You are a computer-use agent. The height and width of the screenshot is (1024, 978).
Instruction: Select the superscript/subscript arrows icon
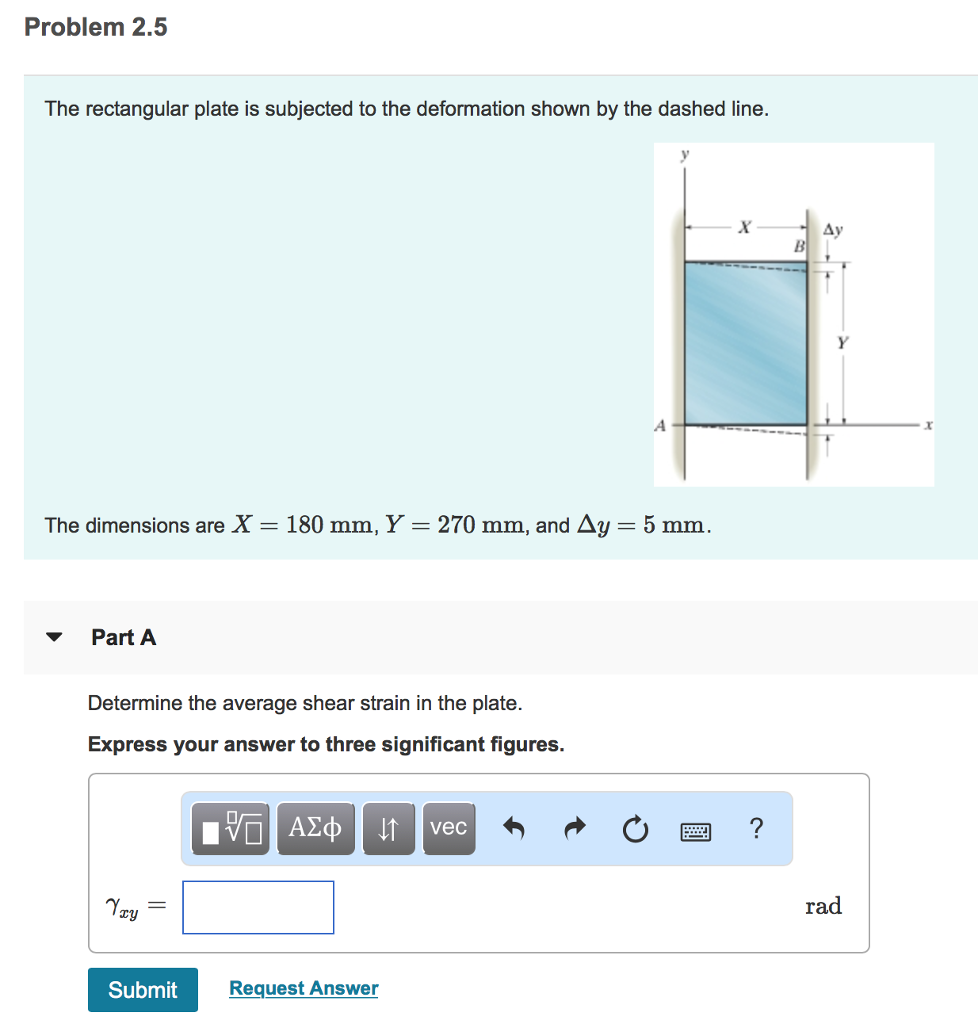tap(388, 828)
